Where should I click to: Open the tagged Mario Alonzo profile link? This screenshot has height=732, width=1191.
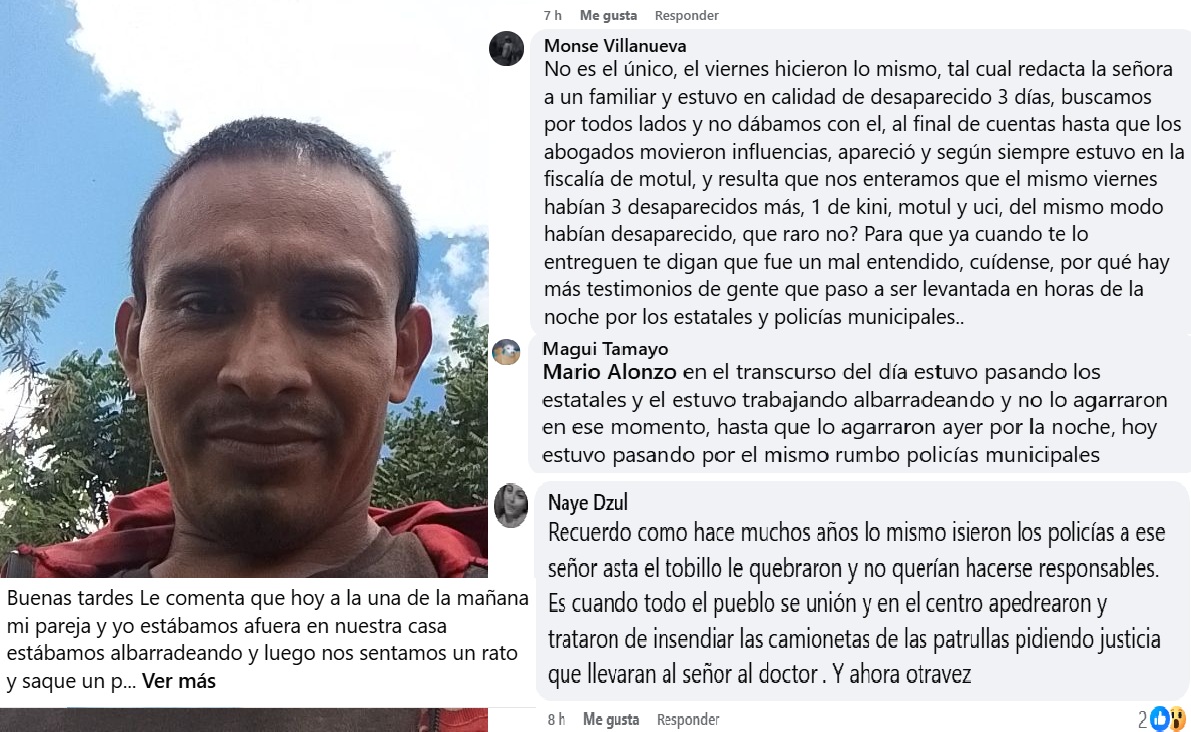click(609, 372)
